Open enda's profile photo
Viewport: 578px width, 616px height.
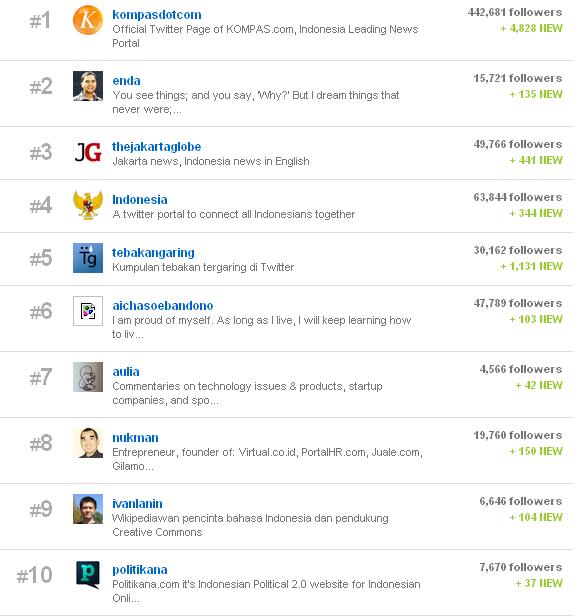(88, 86)
